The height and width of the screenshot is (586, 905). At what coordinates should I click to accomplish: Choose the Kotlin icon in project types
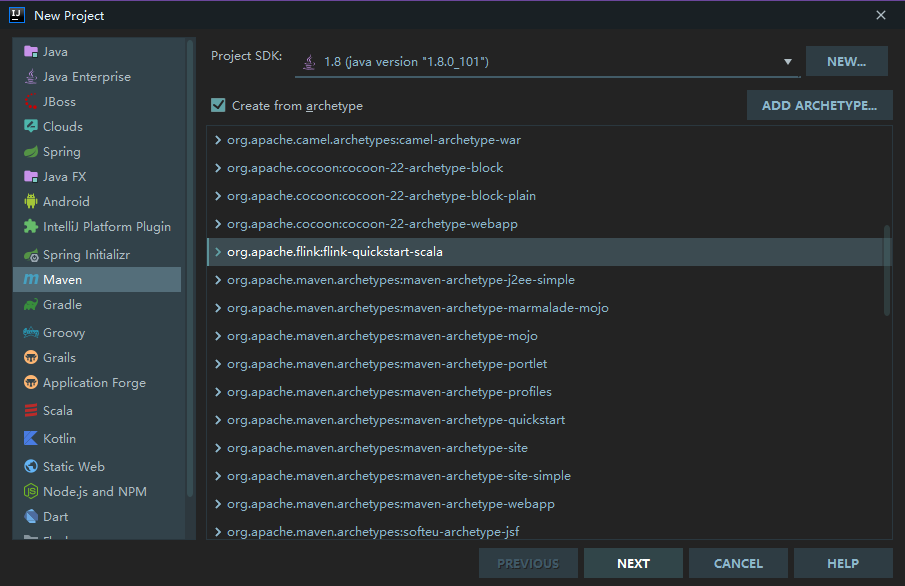point(31,439)
